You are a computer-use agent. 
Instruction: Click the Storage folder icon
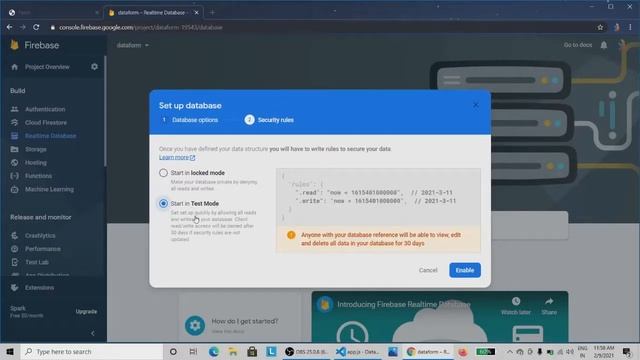click(x=15, y=149)
